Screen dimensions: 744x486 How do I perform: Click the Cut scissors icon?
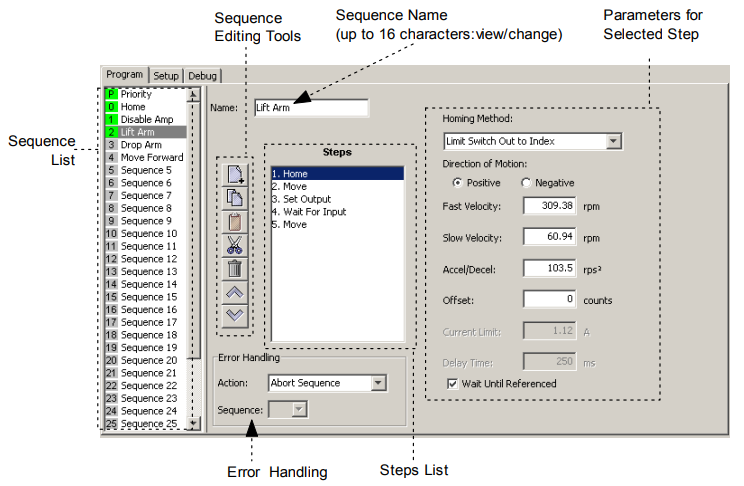(235, 245)
